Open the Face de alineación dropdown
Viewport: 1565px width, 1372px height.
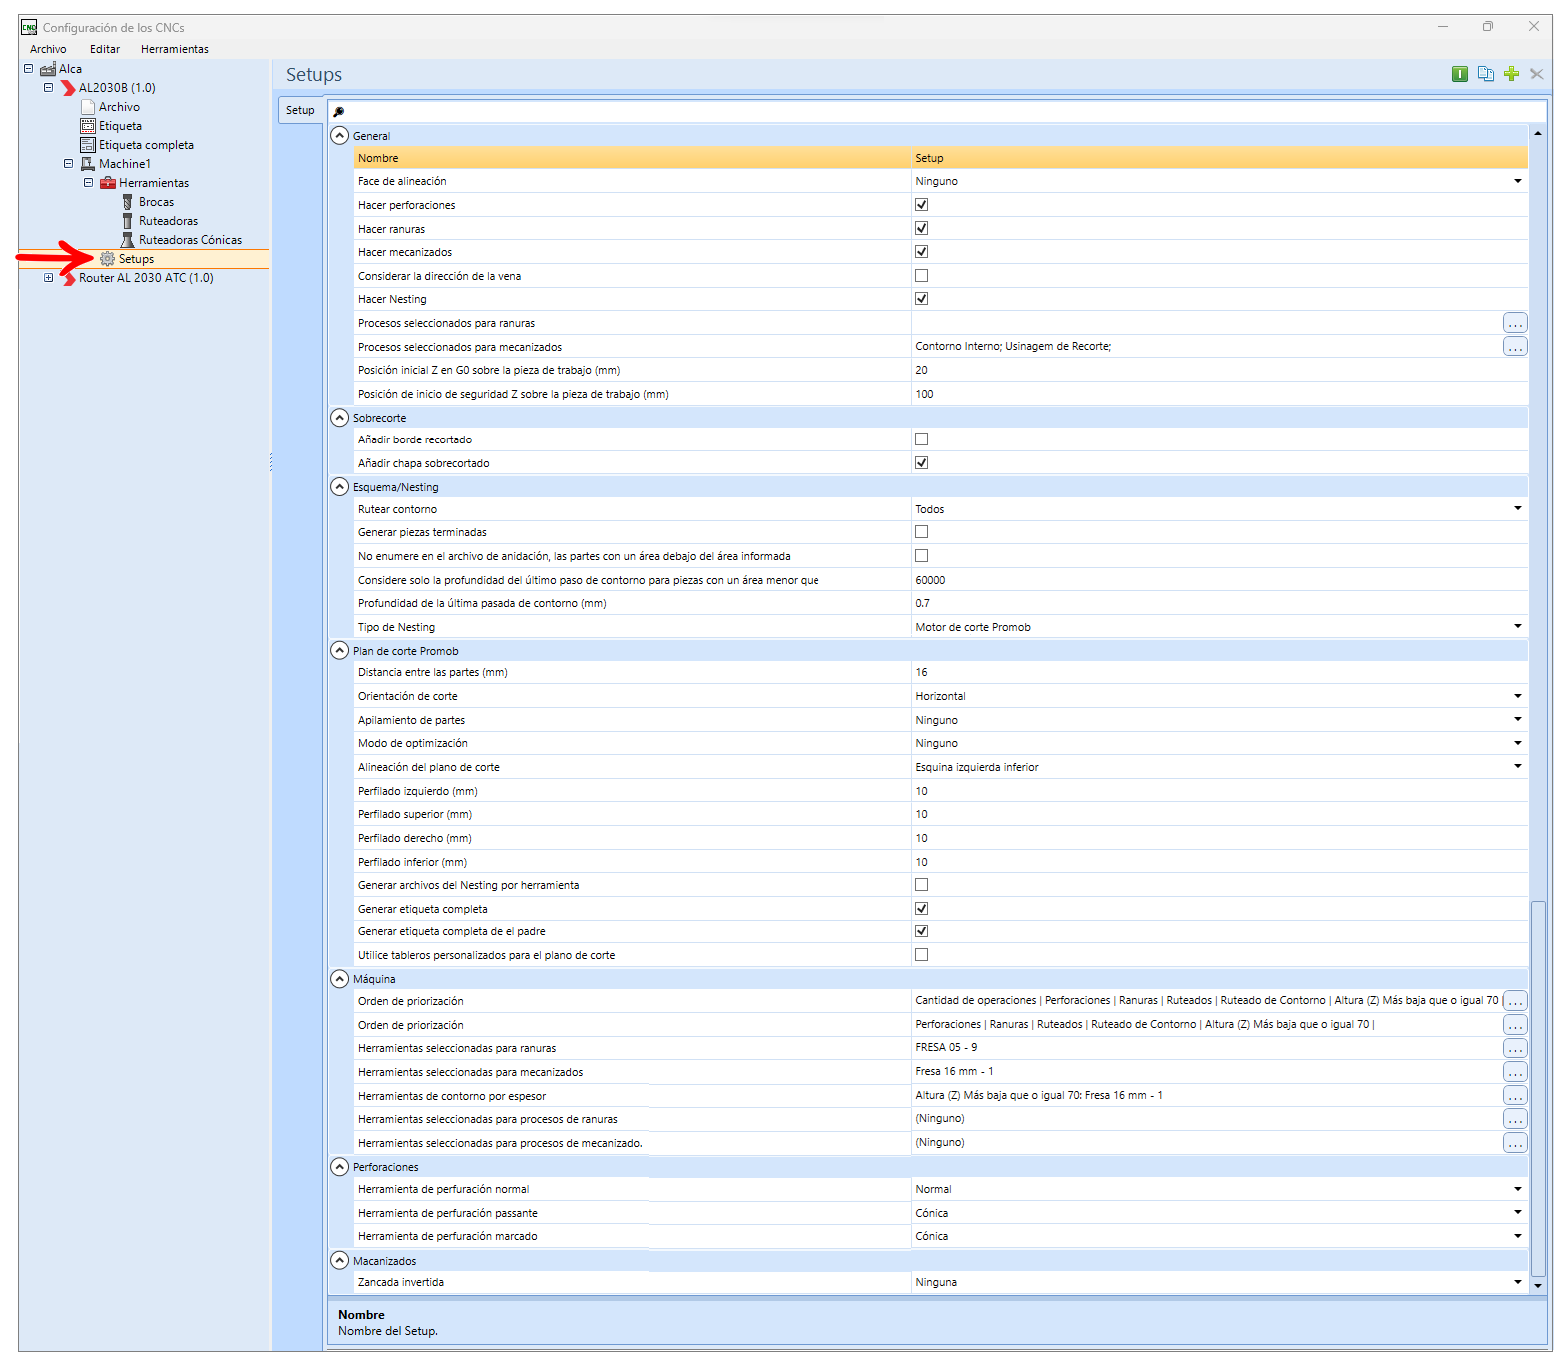[x=1517, y=181]
